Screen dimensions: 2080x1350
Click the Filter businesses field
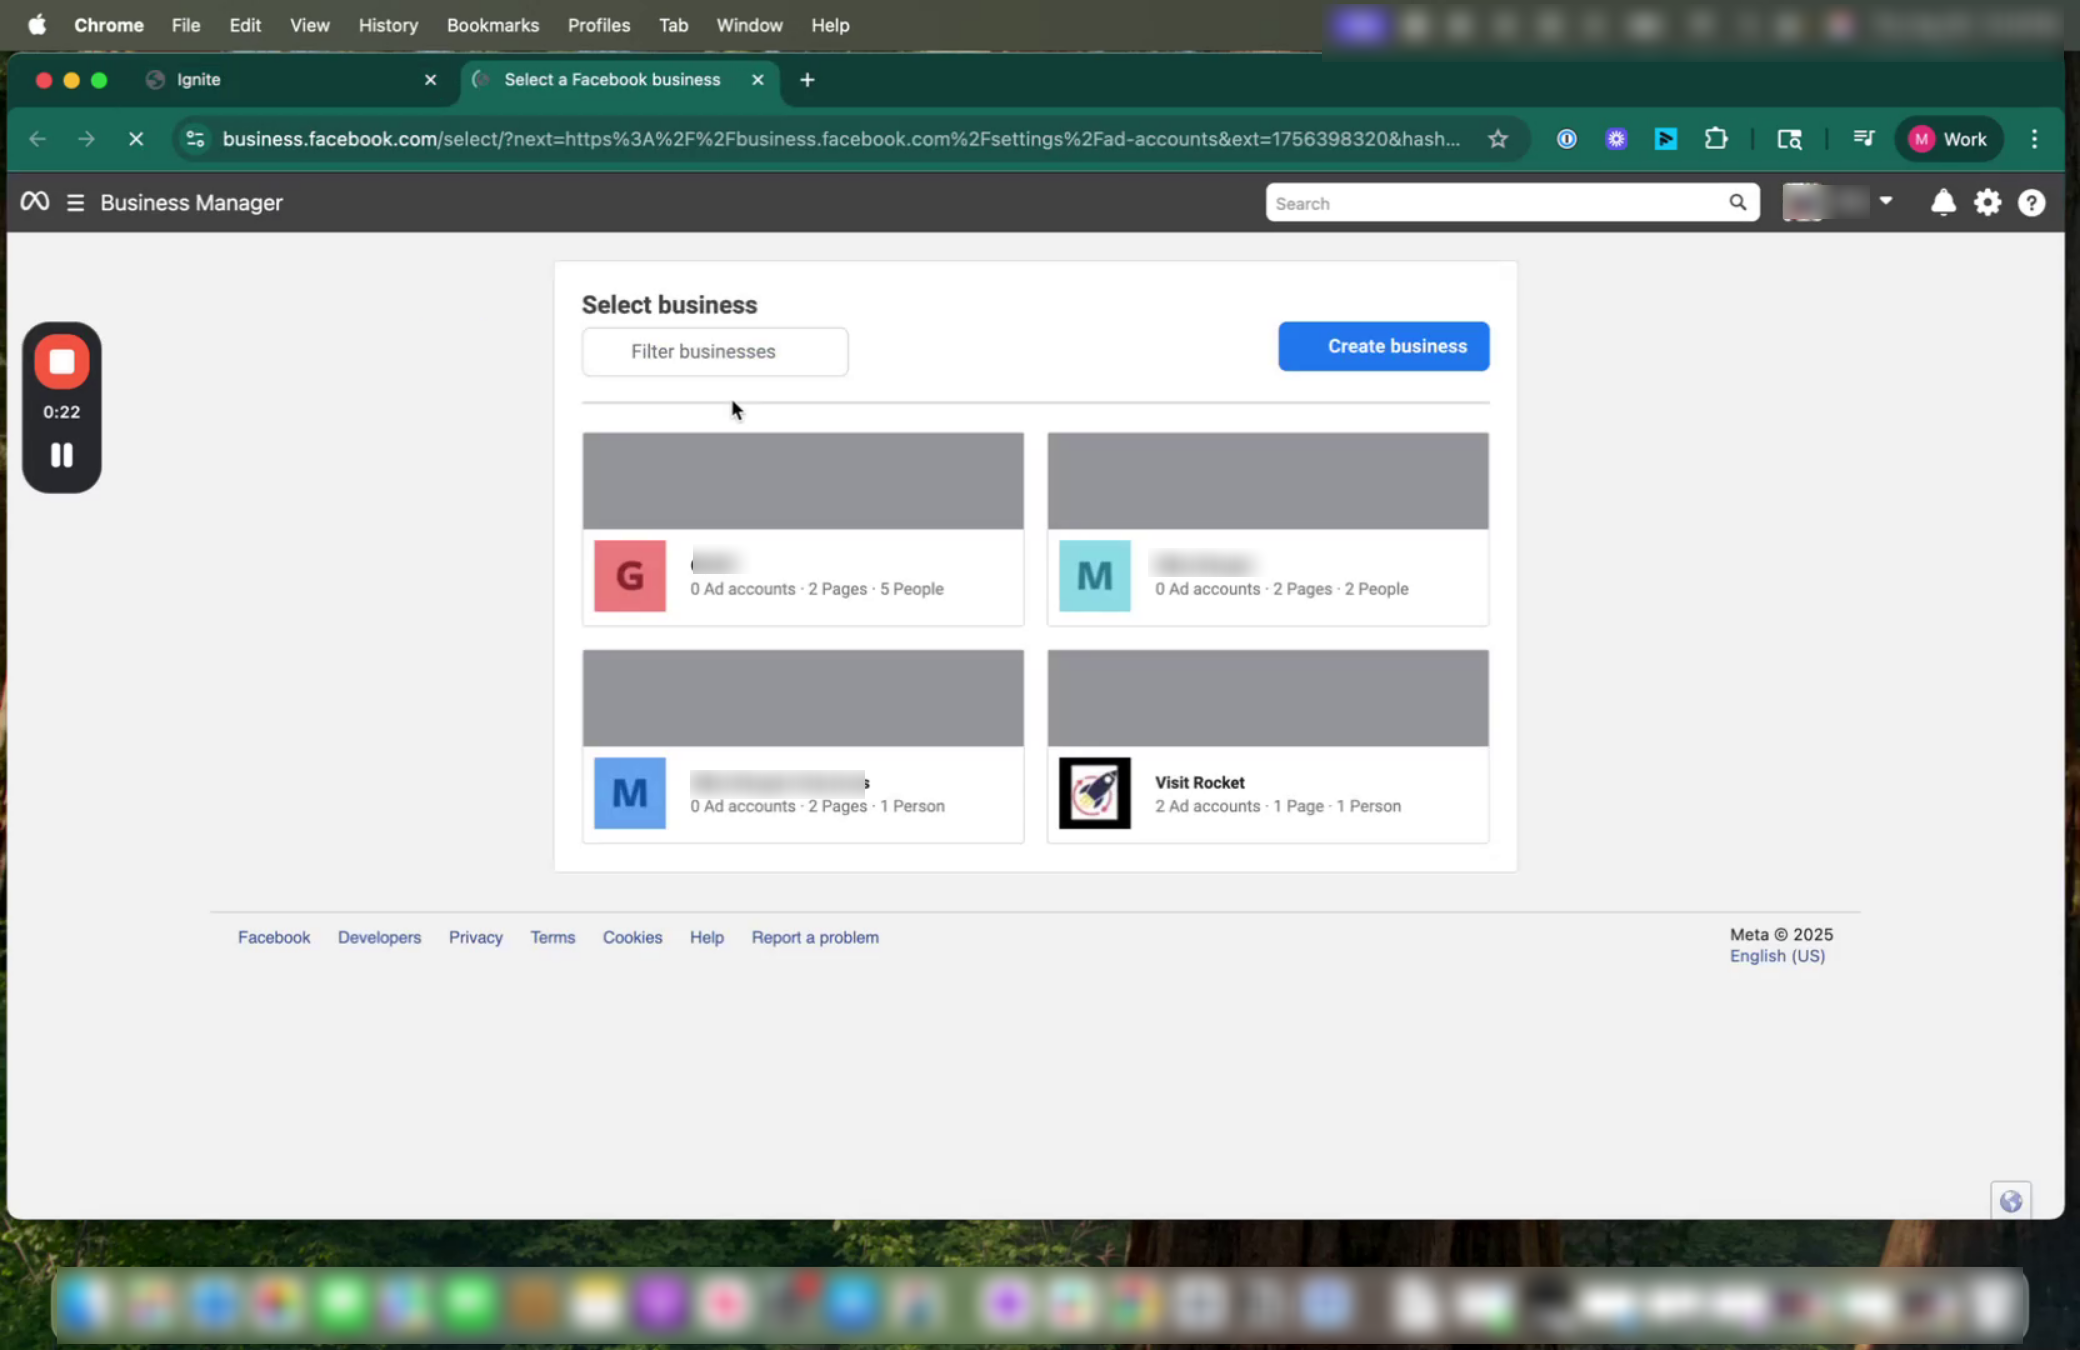(715, 352)
